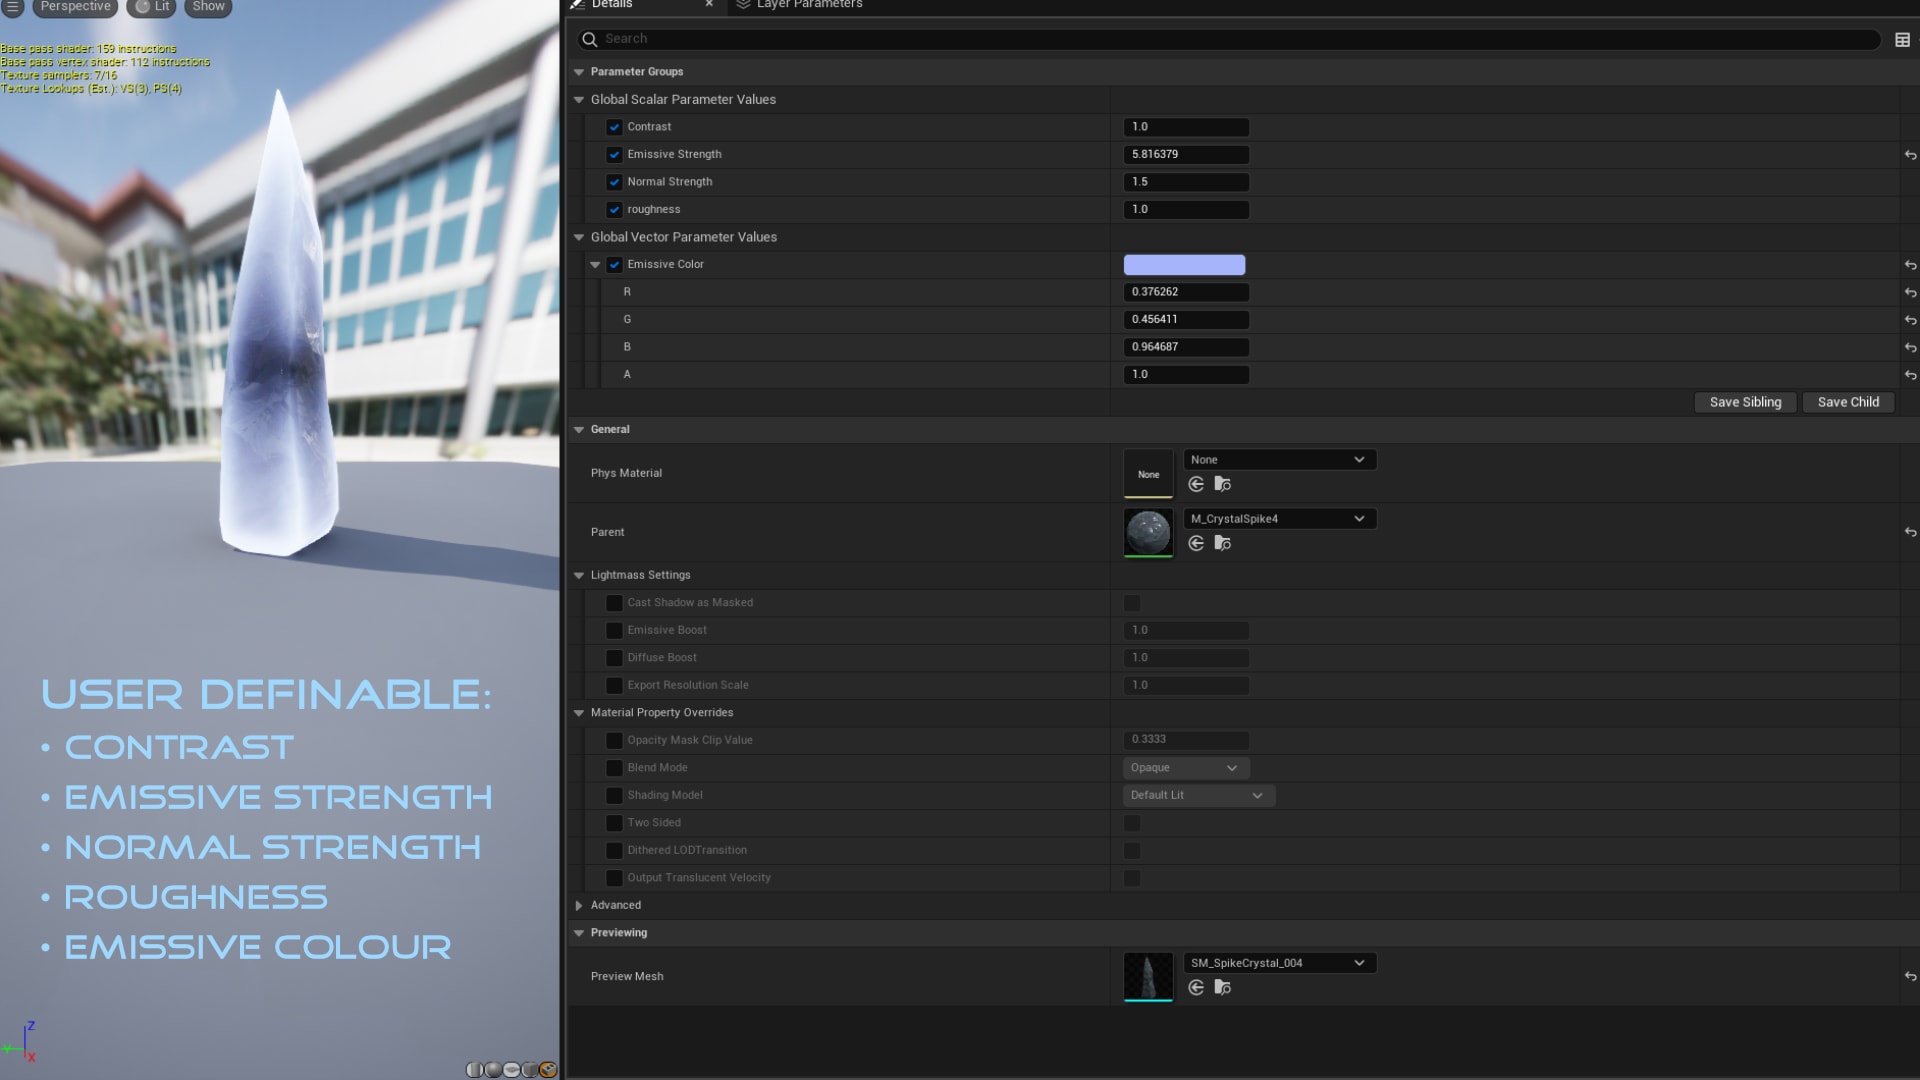
Task: Browse to Parent material in Content Browser
Action: [x=1222, y=543]
